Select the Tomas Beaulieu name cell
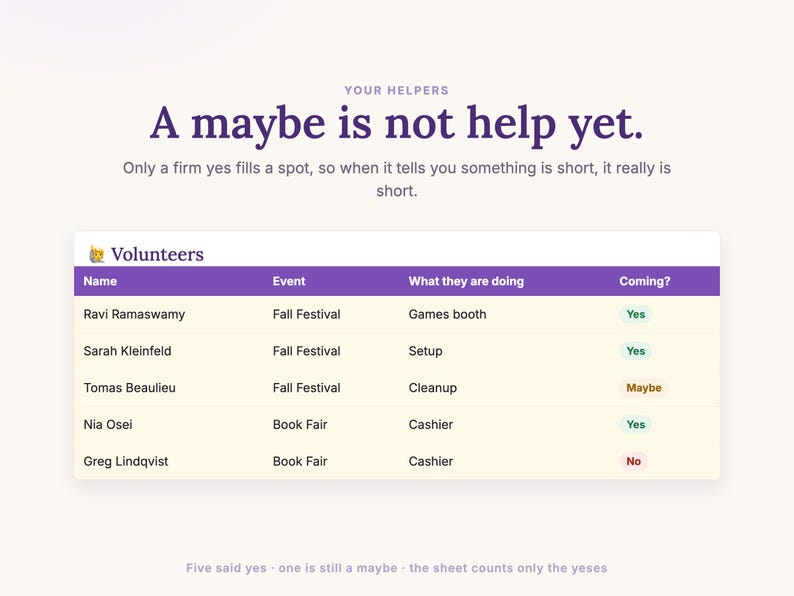 click(130, 388)
